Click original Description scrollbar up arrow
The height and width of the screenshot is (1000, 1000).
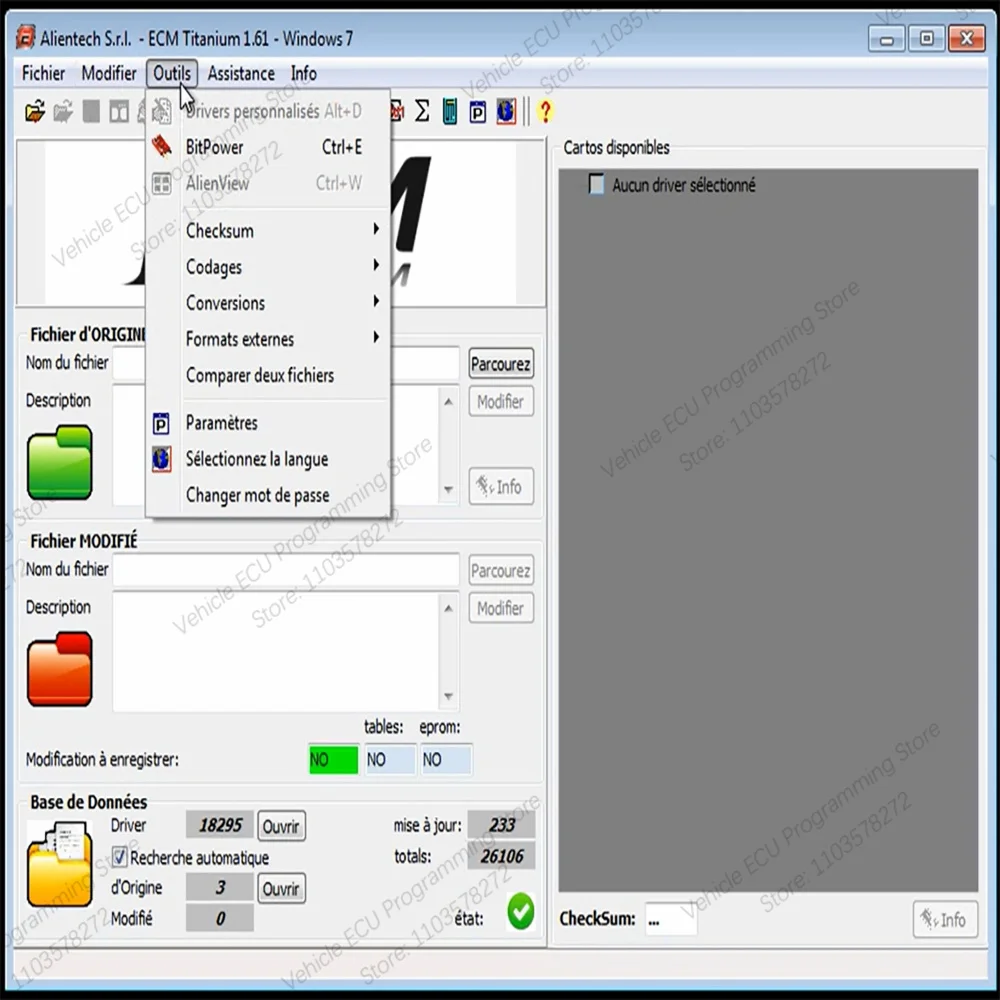click(448, 402)
